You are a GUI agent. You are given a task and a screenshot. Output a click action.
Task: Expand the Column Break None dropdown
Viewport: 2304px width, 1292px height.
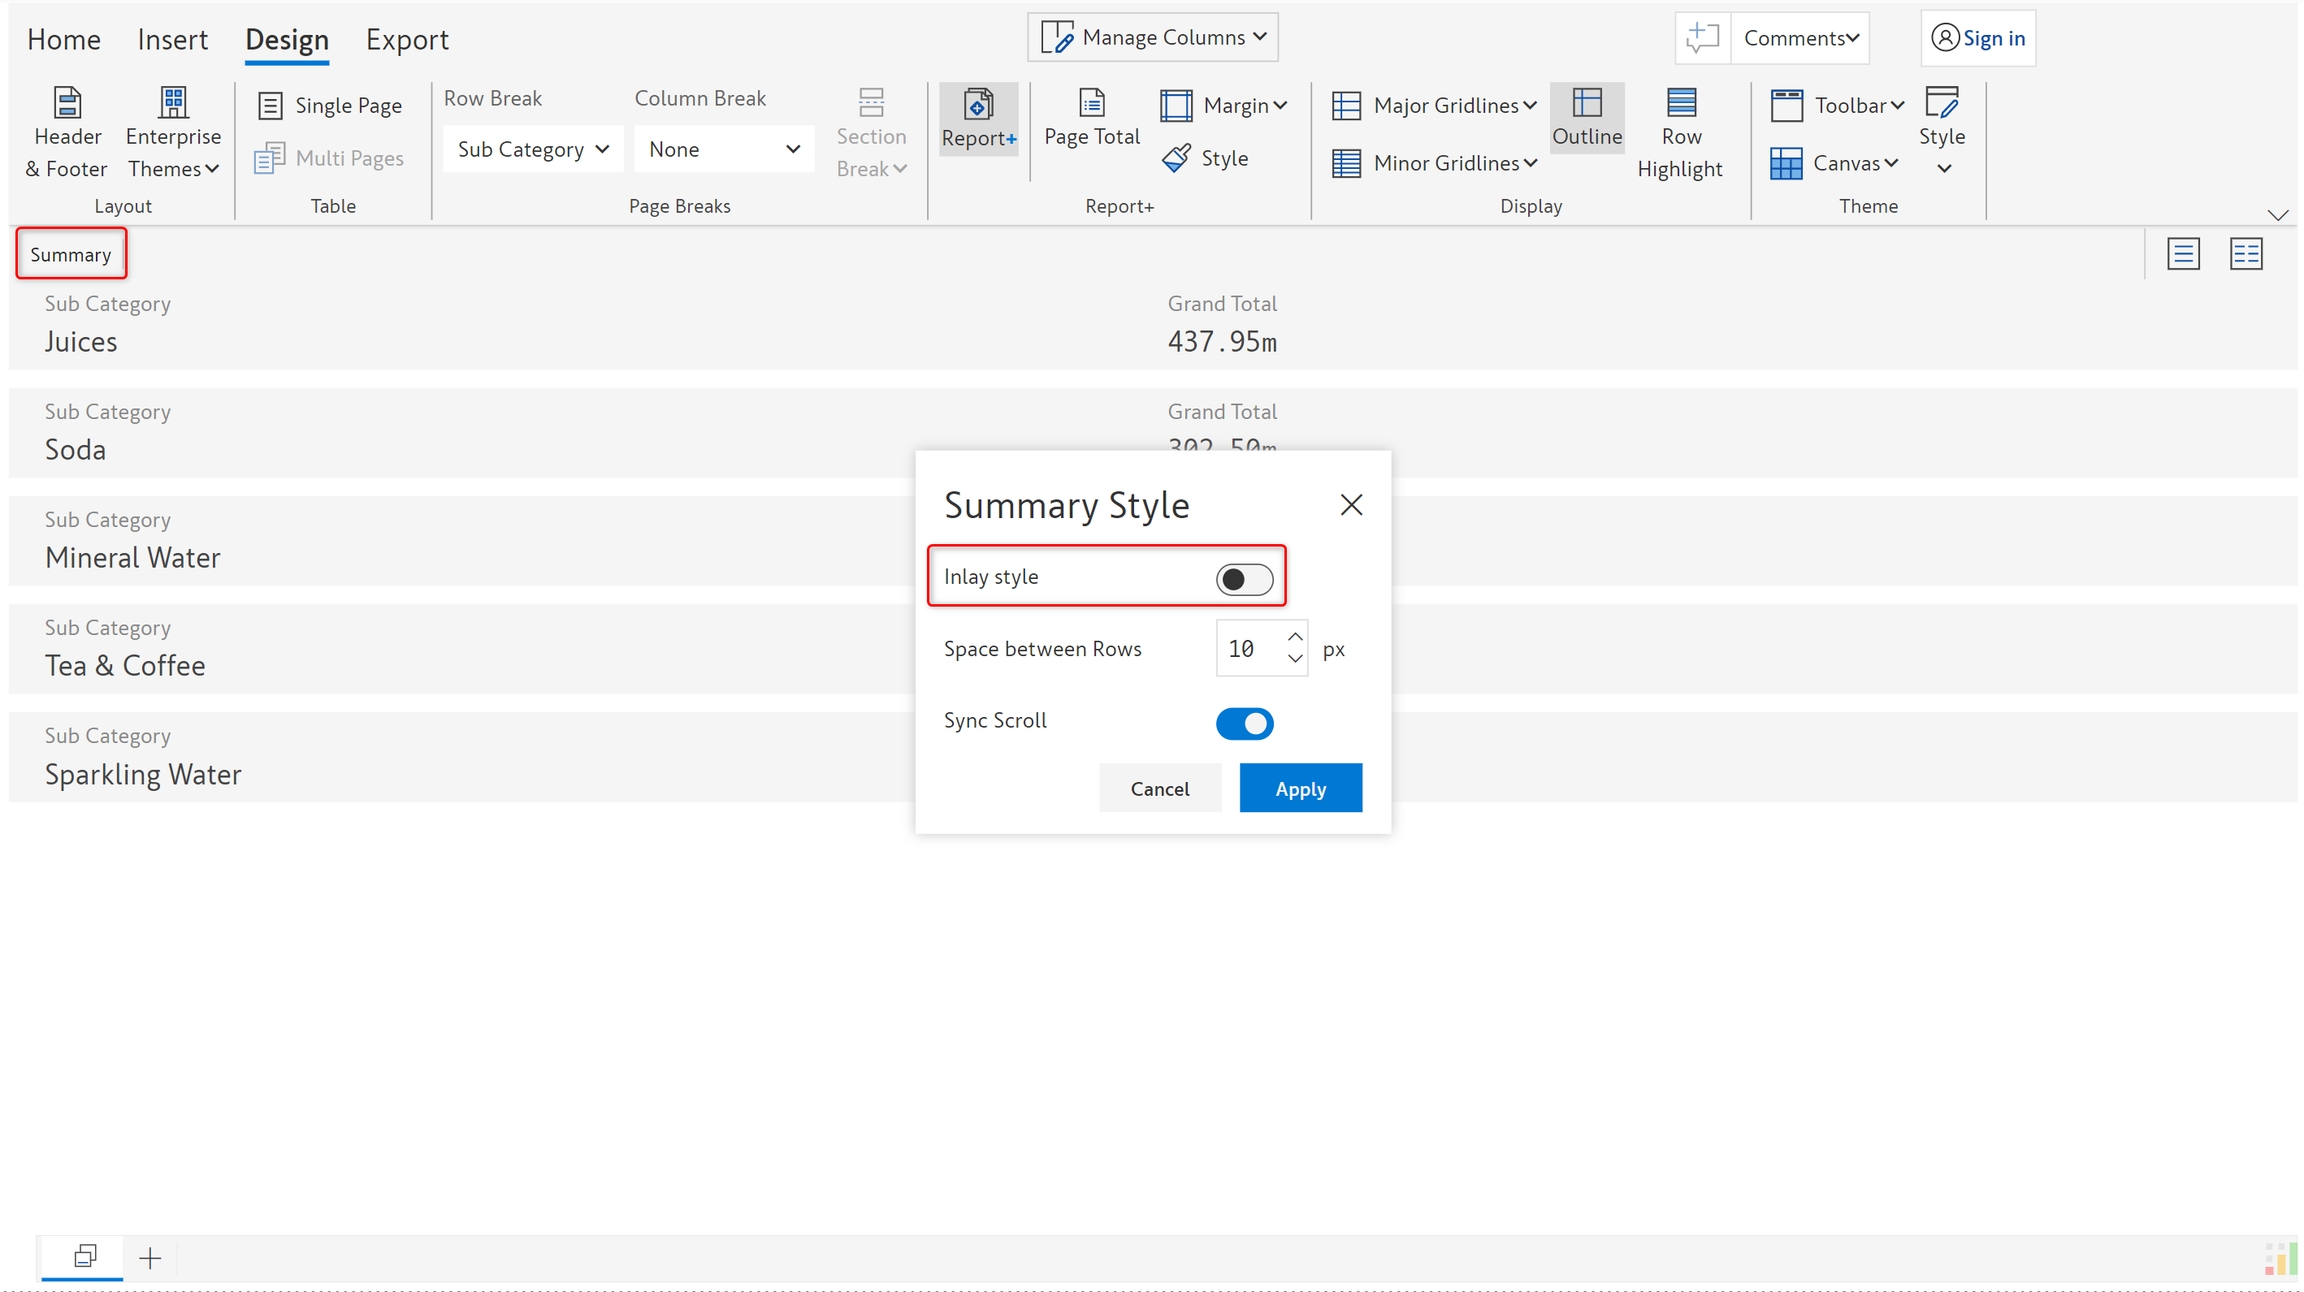(724, 149)
